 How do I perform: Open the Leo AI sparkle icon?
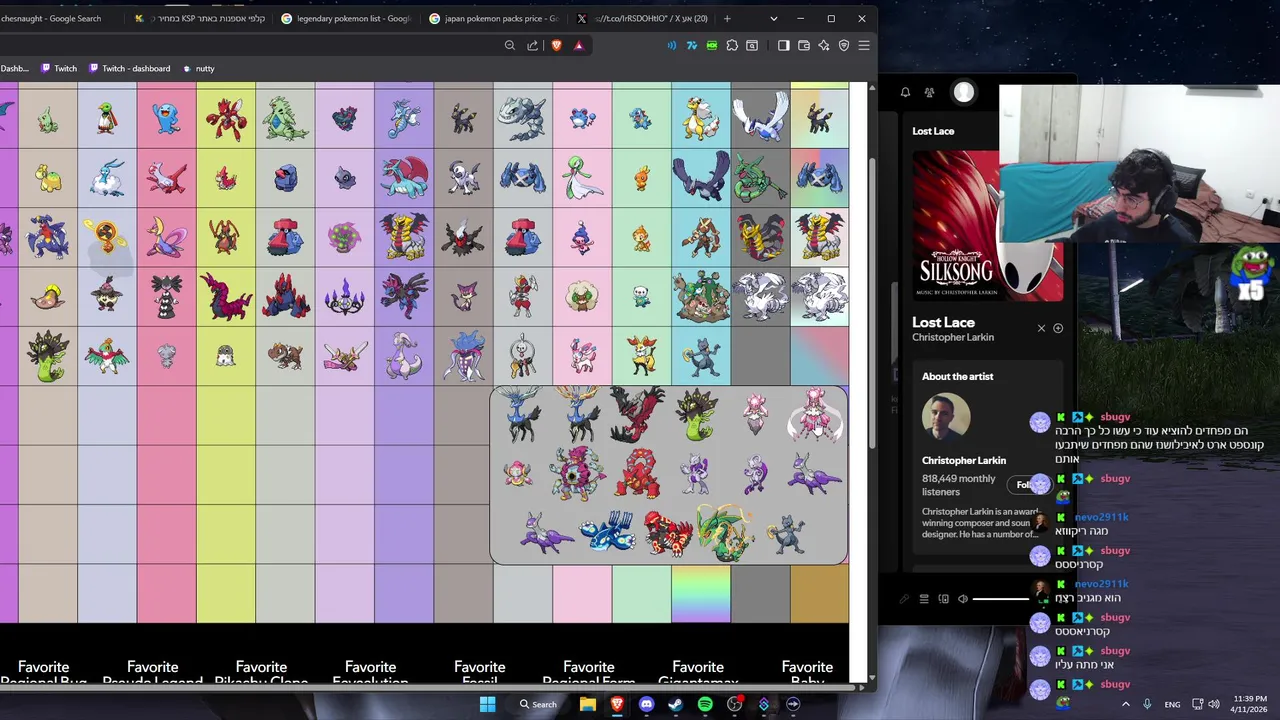click(x=823, y=45)
